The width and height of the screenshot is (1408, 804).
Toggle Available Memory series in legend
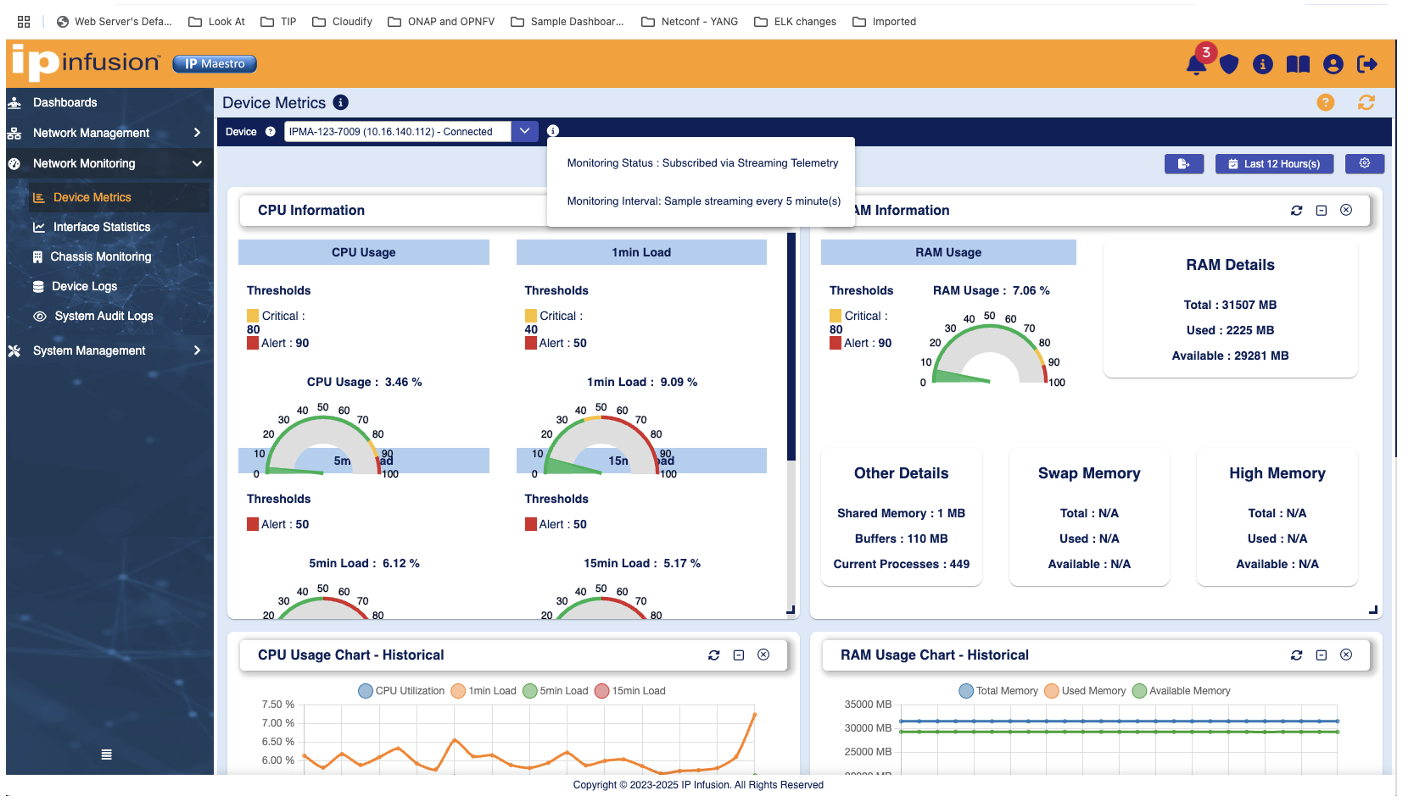tap(1181, 691)
